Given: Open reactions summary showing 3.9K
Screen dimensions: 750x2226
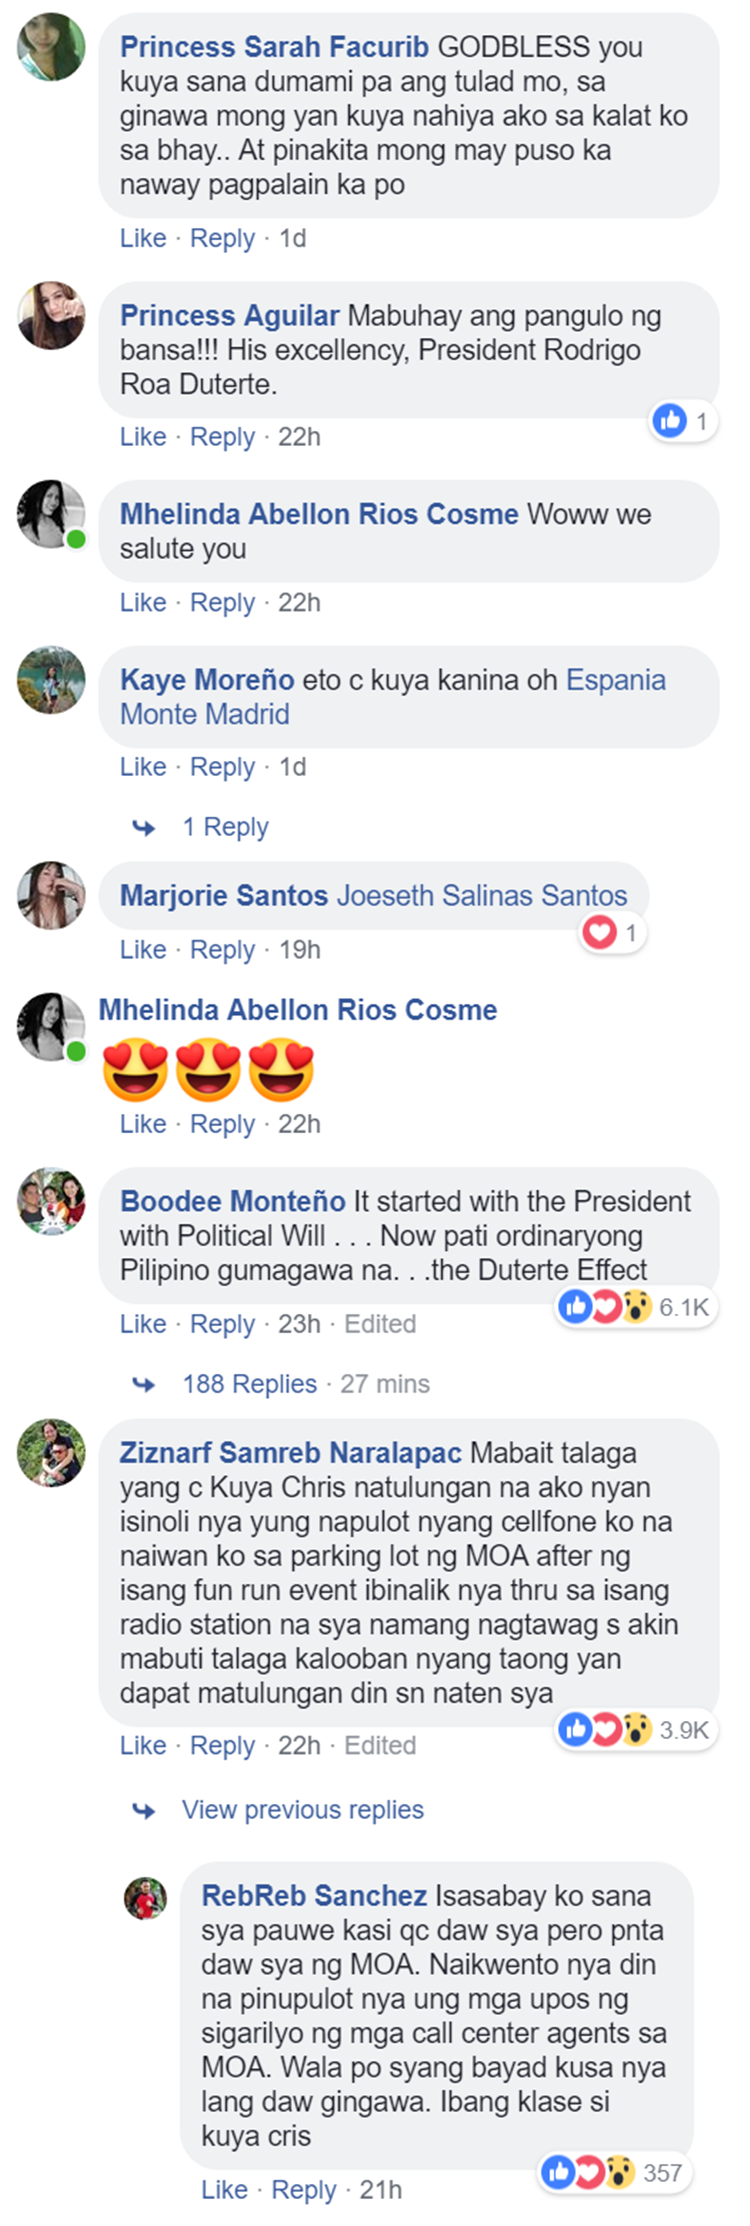Looking at the screenshot, I should tap(636, 1729).
